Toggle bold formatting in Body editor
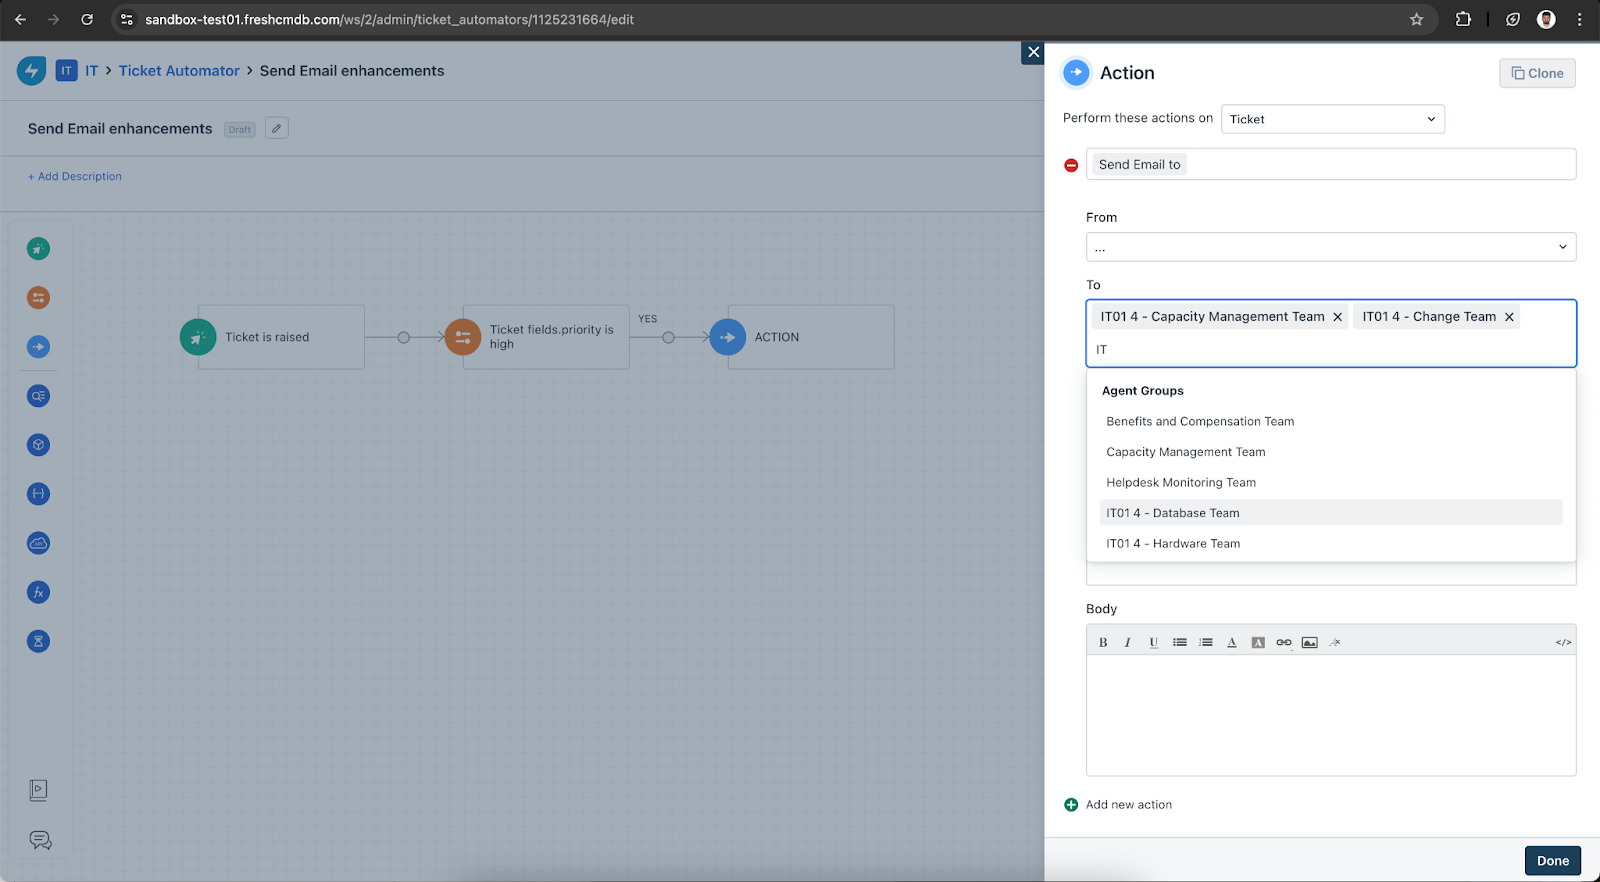 (1103, 642)
